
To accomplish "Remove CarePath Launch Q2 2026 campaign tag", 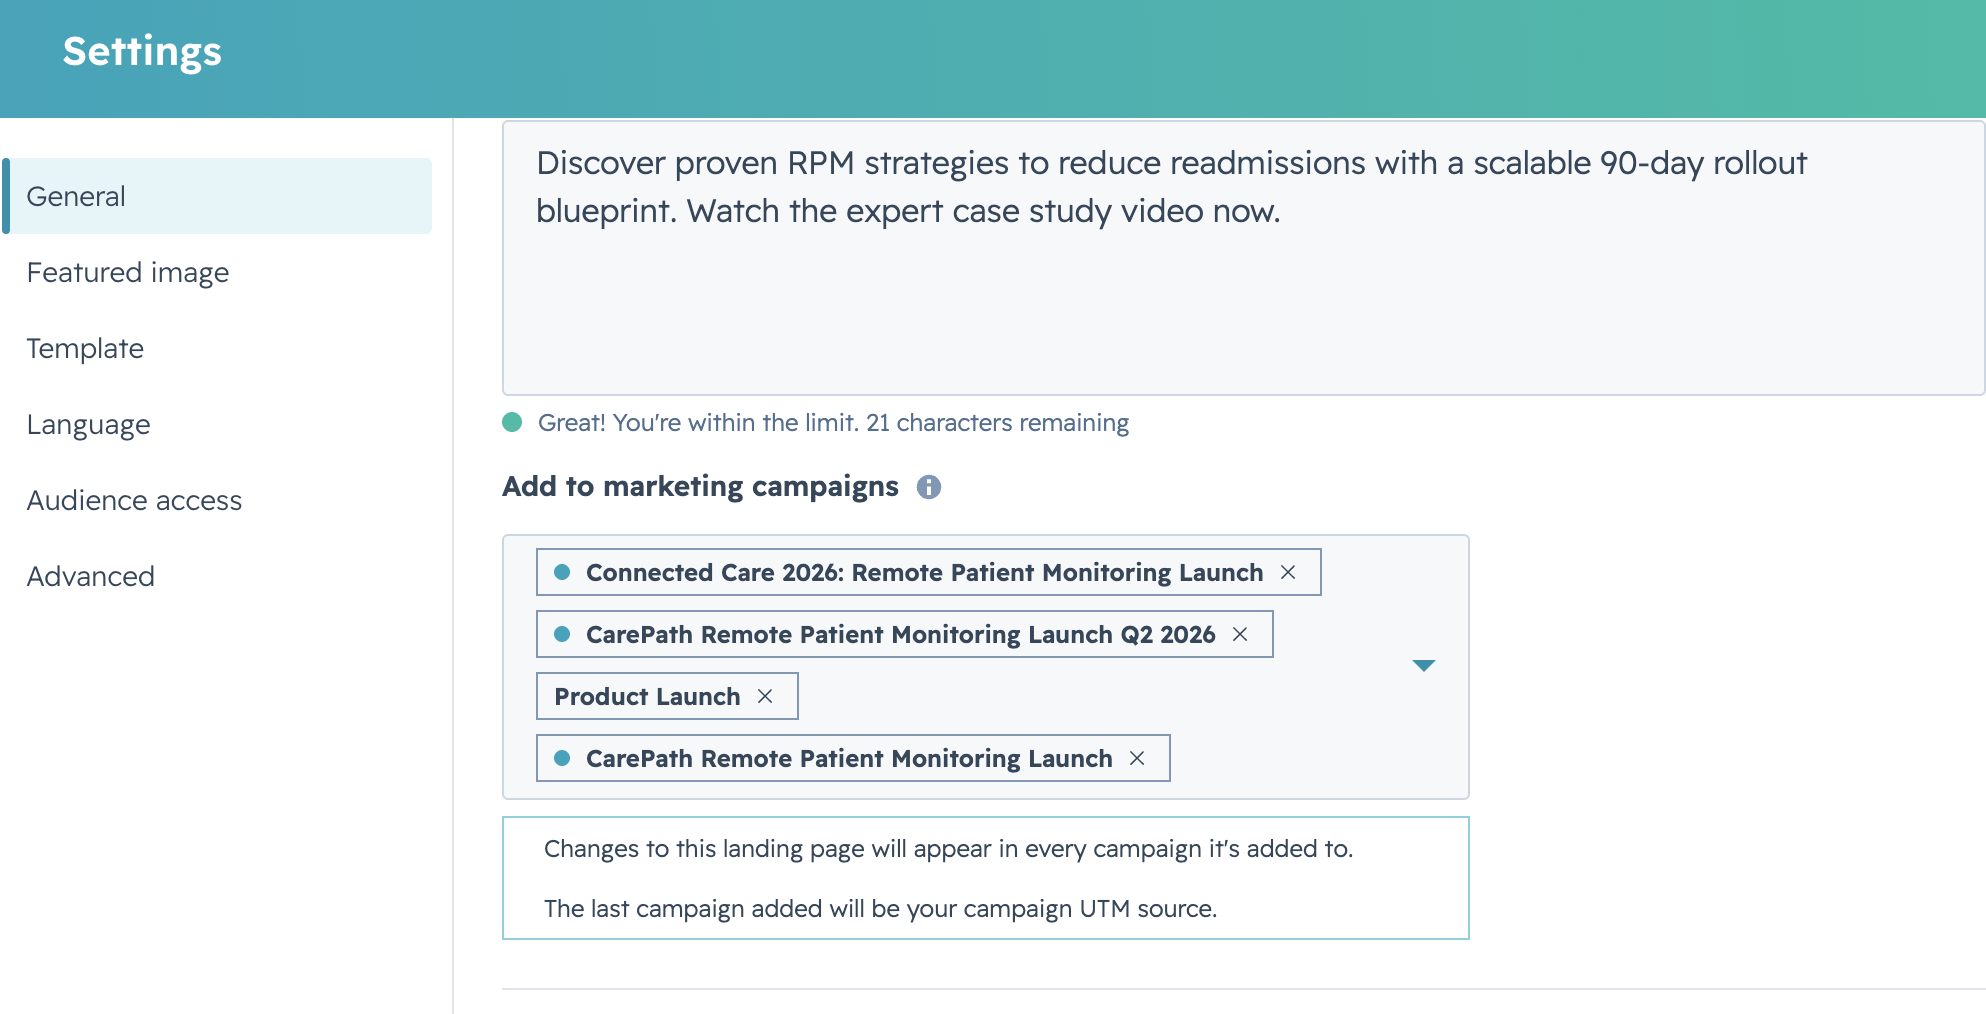I will click(1240, 634).
